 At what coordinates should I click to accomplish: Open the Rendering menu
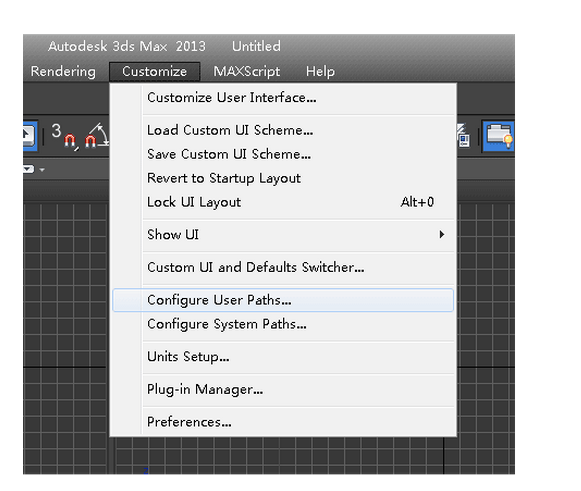63,71
